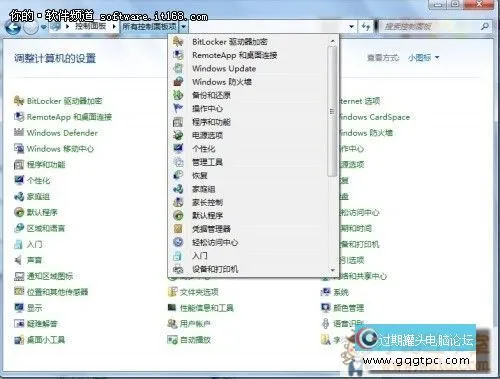Screen dimensions: 500x379
Task: Click 用户帐户 icon
Action: click(x=172, y=324)
